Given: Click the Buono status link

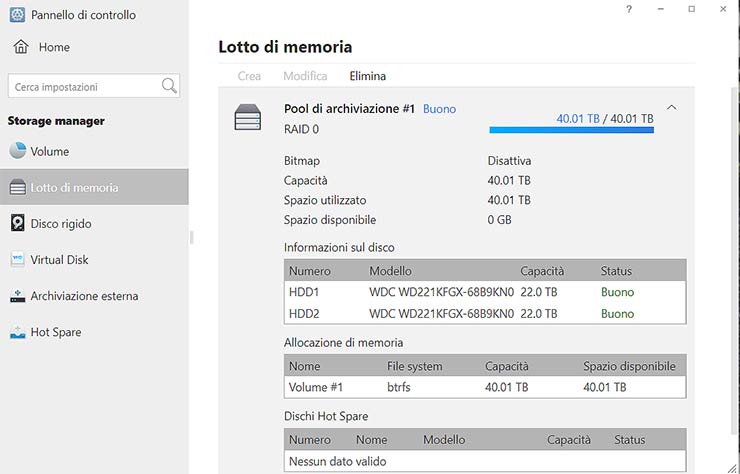Looking at the screenshot, I should click(x=439, y=108).
